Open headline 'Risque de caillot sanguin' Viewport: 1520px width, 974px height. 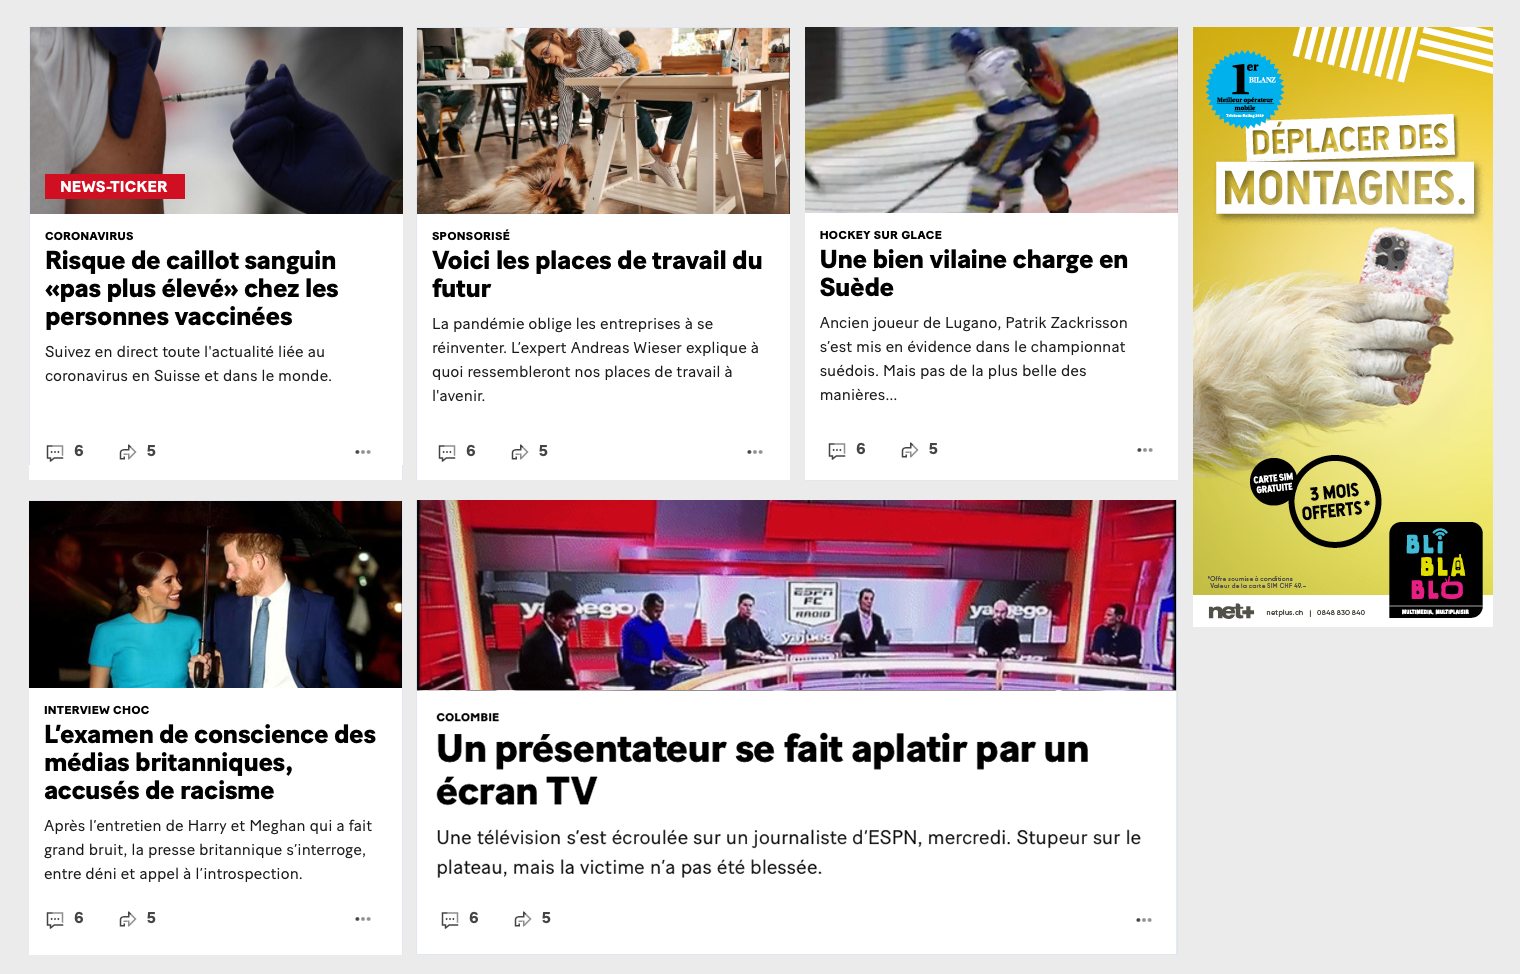coord(192,288)
